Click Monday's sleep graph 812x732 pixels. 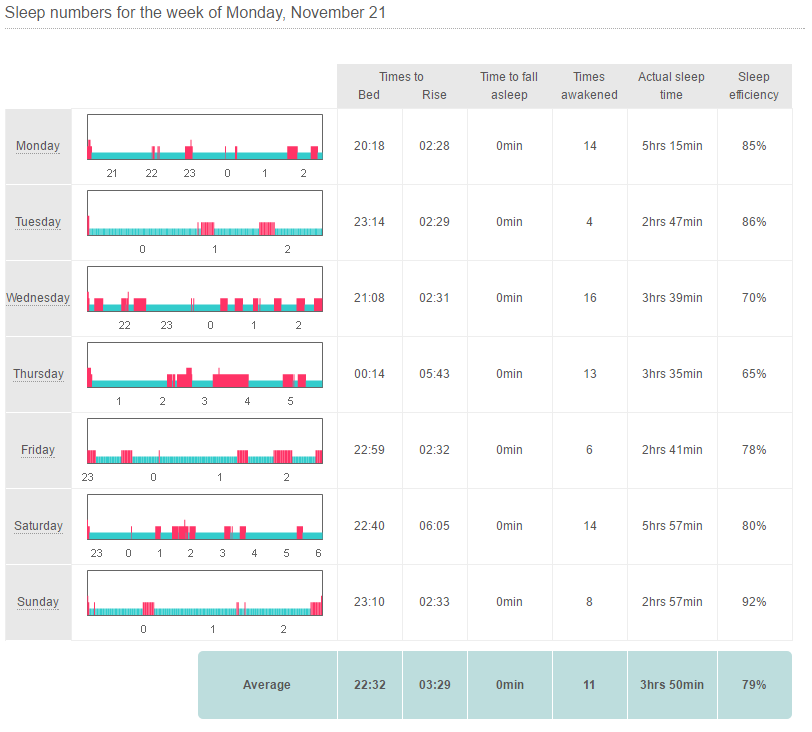click(x=205, y=137)
